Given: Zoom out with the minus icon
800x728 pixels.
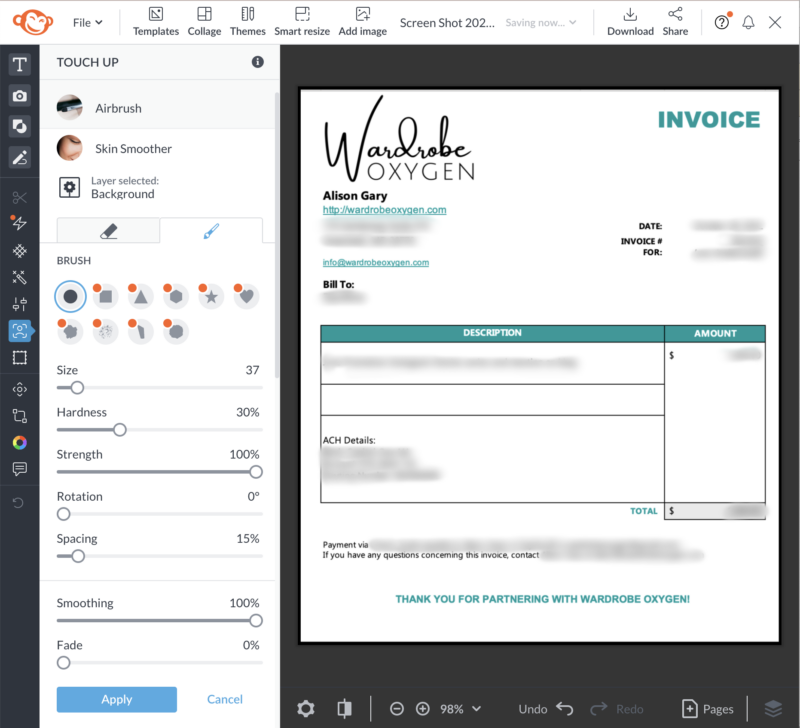Looking at the screenshot, I should coord(396,709).
